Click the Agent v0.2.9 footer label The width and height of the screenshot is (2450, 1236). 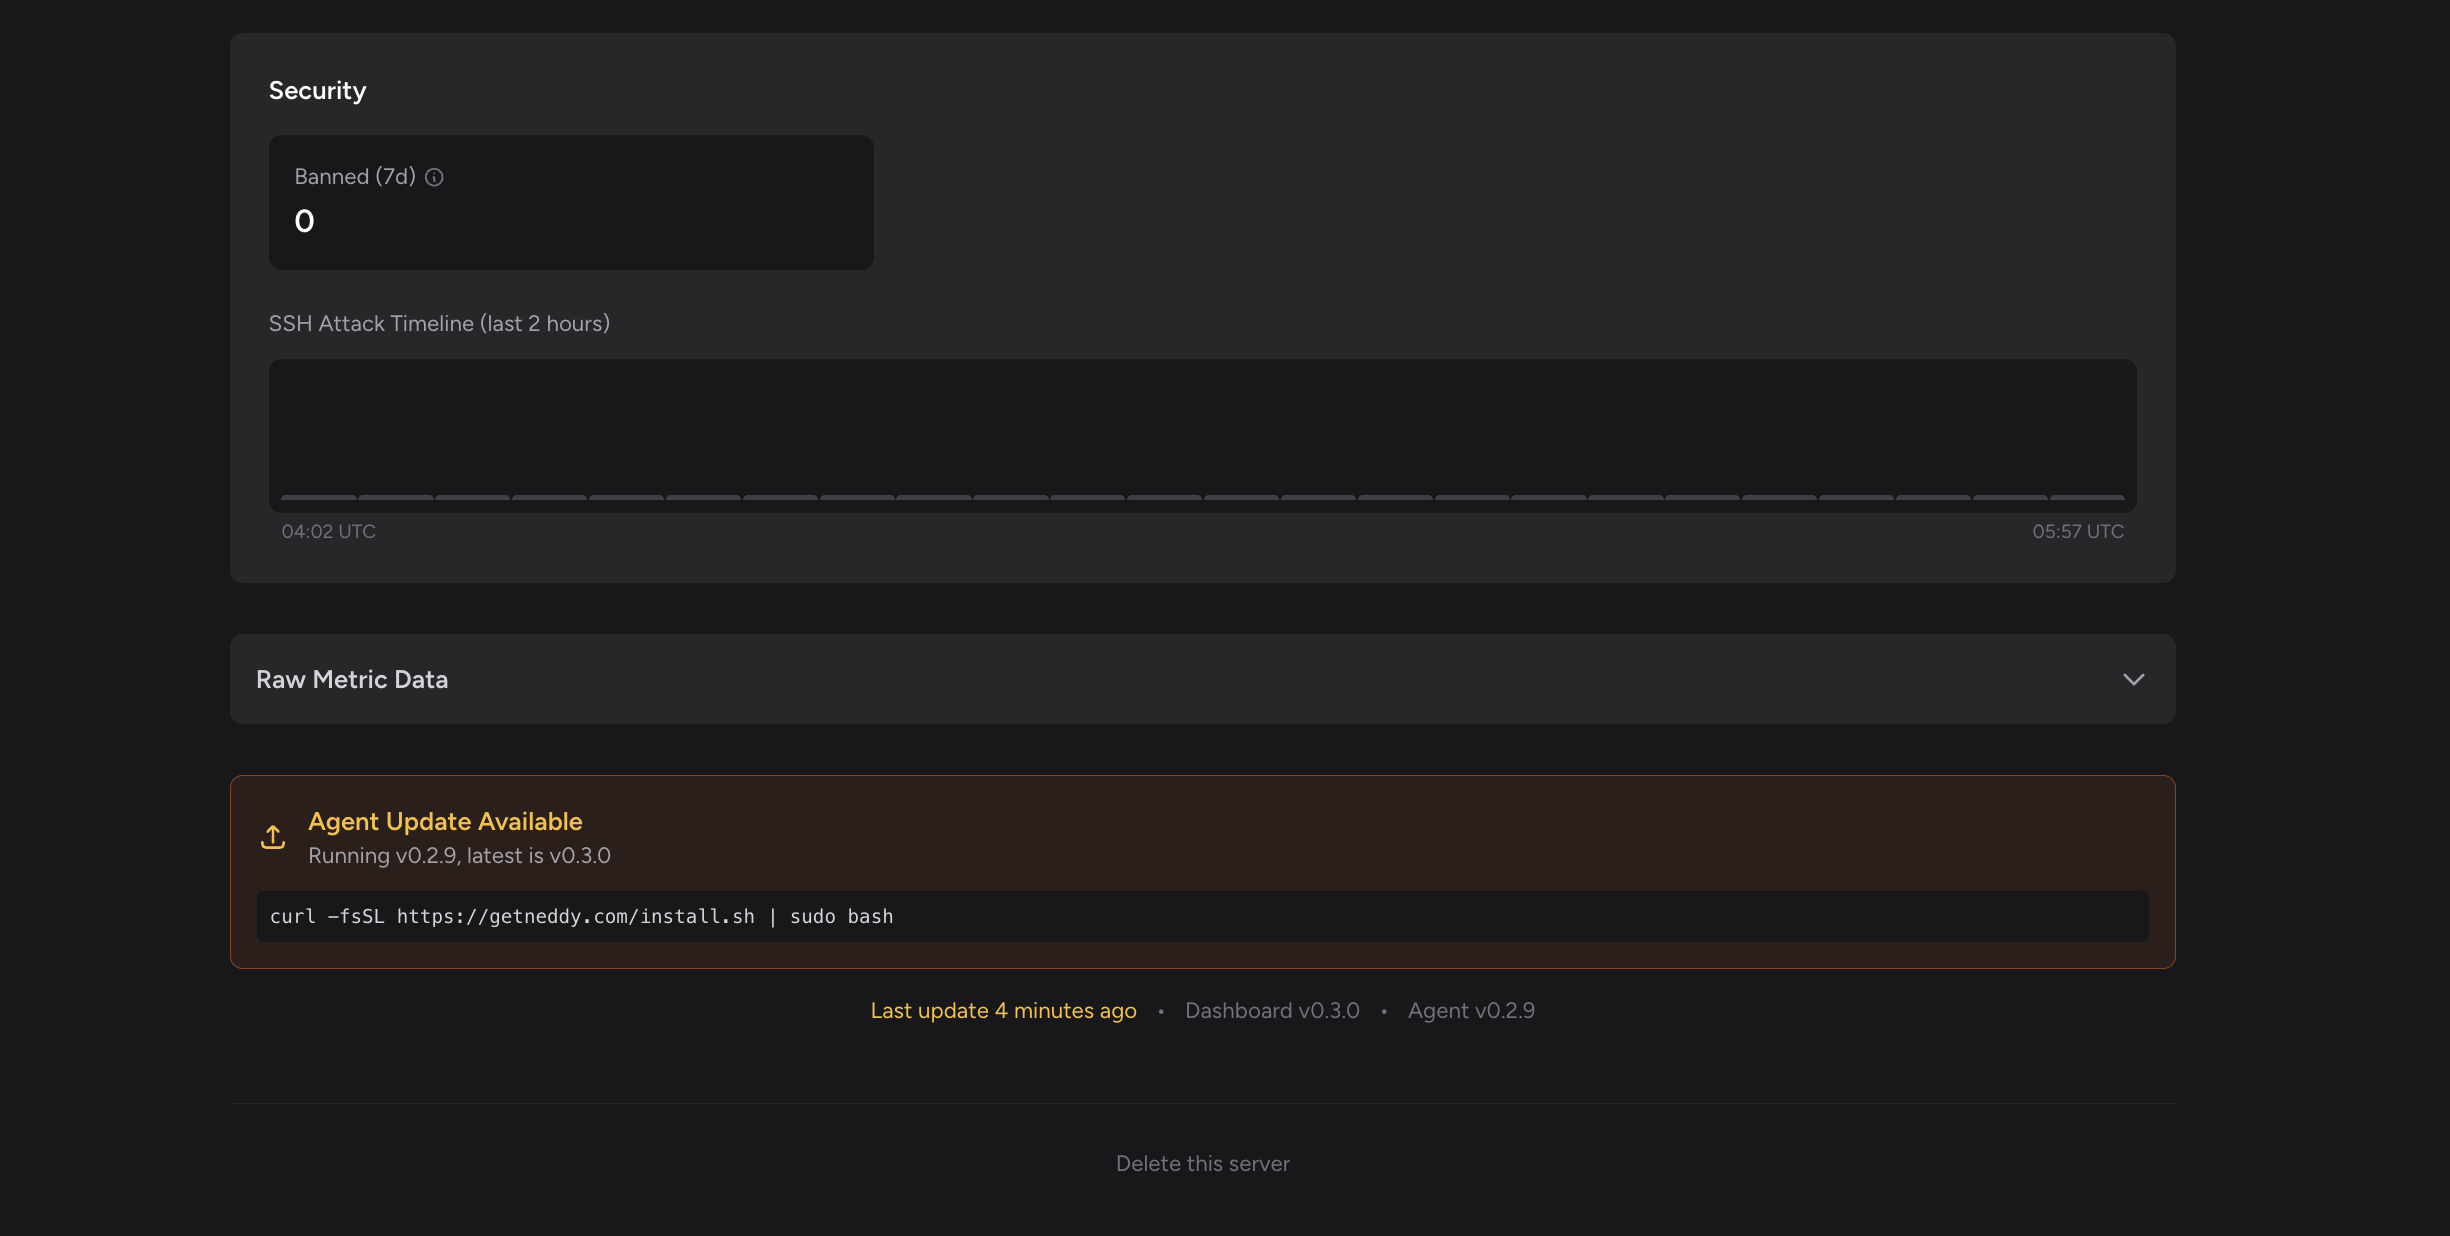(1471, 1011)
